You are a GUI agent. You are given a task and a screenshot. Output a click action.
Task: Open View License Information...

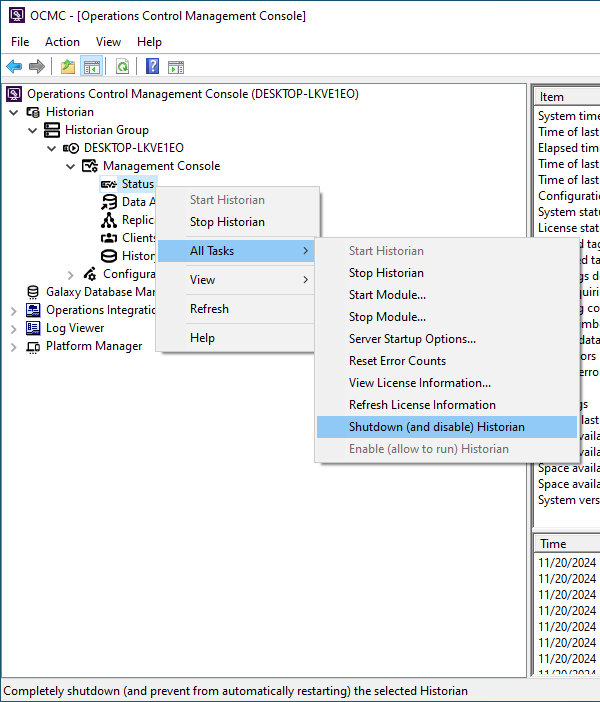pos(447,383)
